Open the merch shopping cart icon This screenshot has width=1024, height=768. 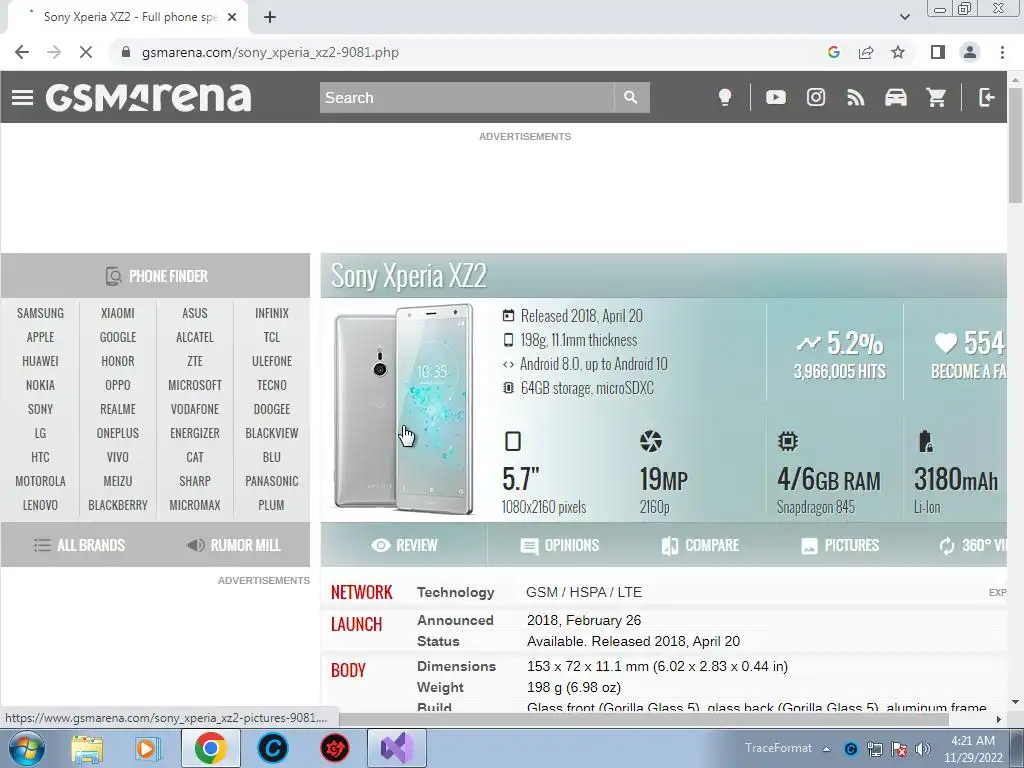936,97
